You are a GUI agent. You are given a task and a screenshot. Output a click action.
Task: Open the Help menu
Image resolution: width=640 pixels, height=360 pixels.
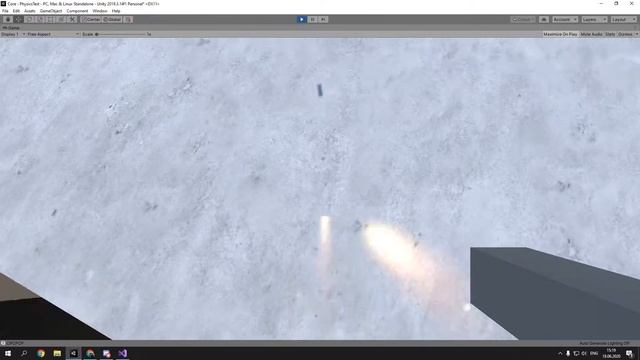[x=116, y=11]
